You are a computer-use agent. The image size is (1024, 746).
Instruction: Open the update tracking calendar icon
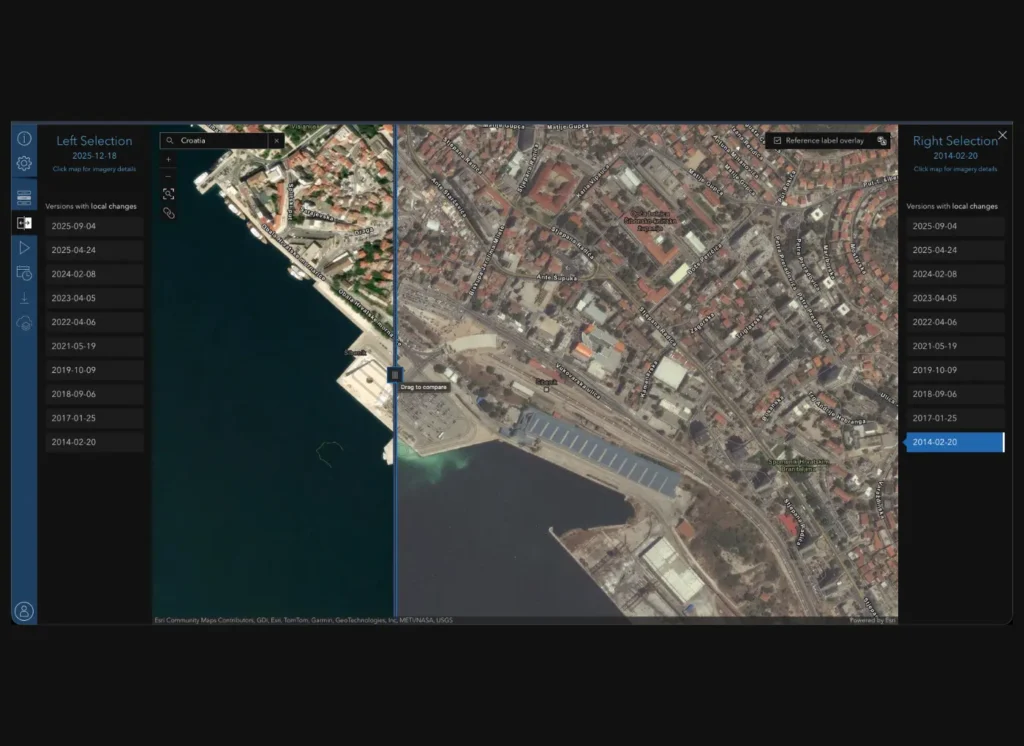click(x=24, y=273)
